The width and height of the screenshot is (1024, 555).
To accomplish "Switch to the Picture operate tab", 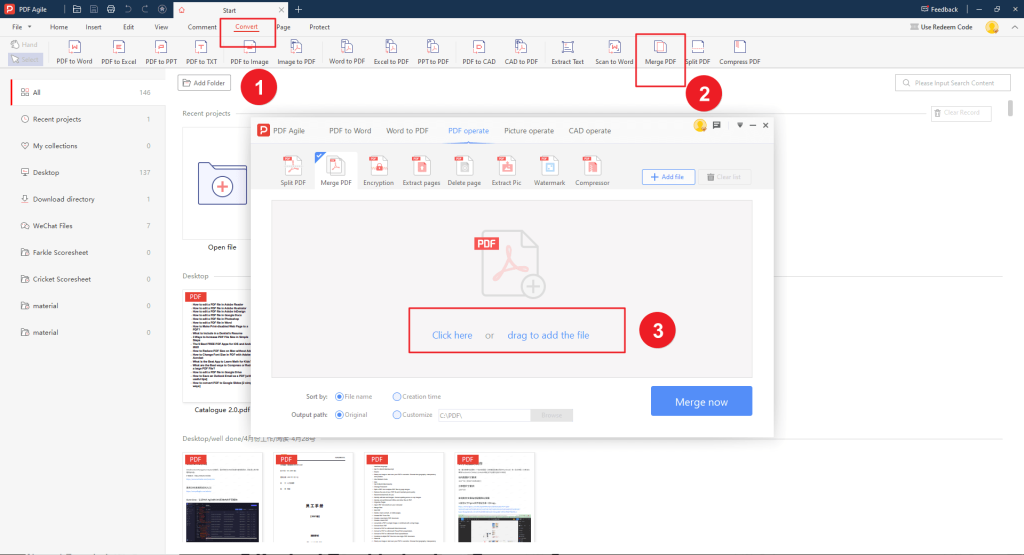I will point(529,131).
